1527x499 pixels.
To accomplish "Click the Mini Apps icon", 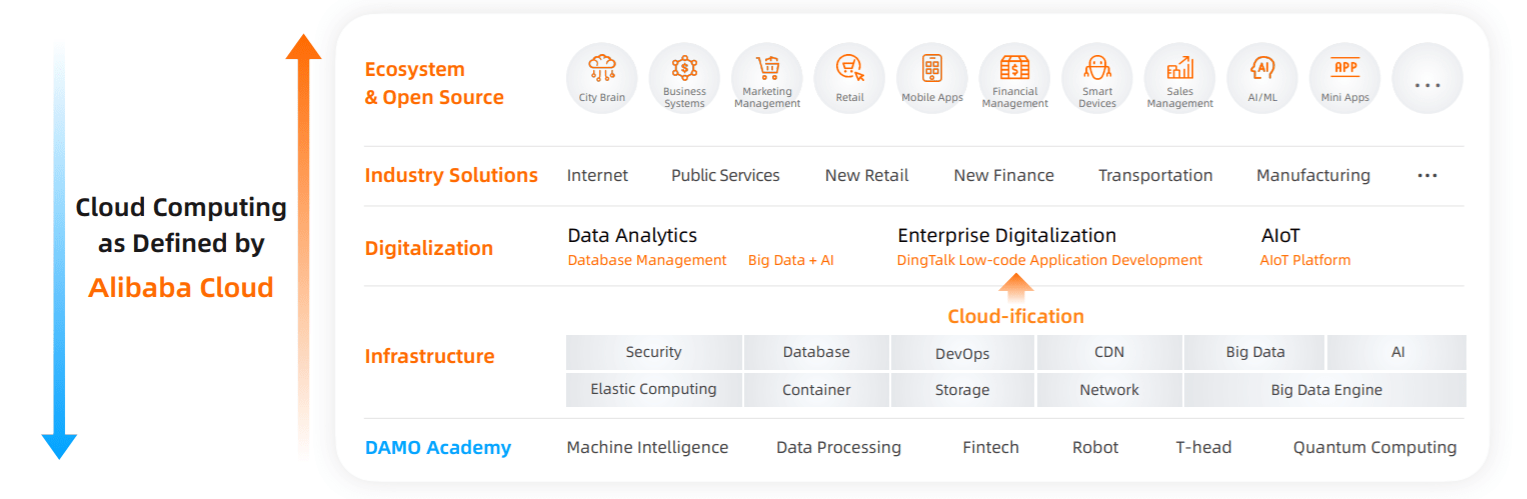I will [x=1345, y=79].
